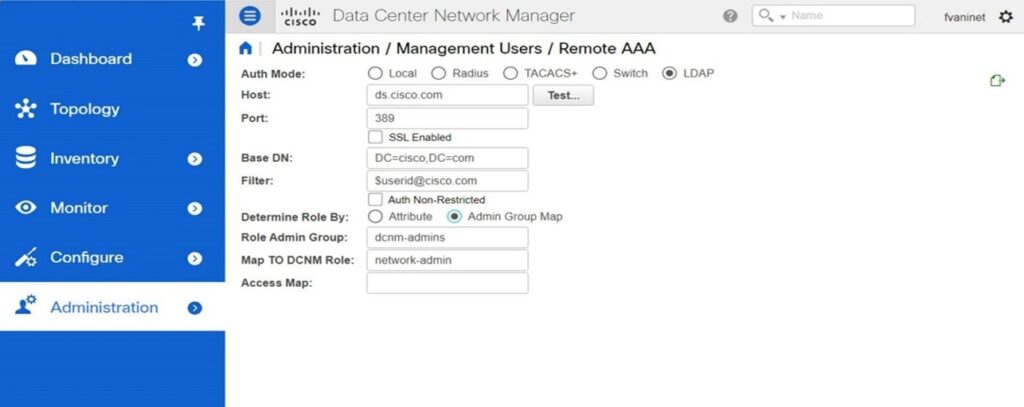Viewport: 1024px width, 407px height.
Task: Click the Dashboard gauge icon
Action: (25, 58)
